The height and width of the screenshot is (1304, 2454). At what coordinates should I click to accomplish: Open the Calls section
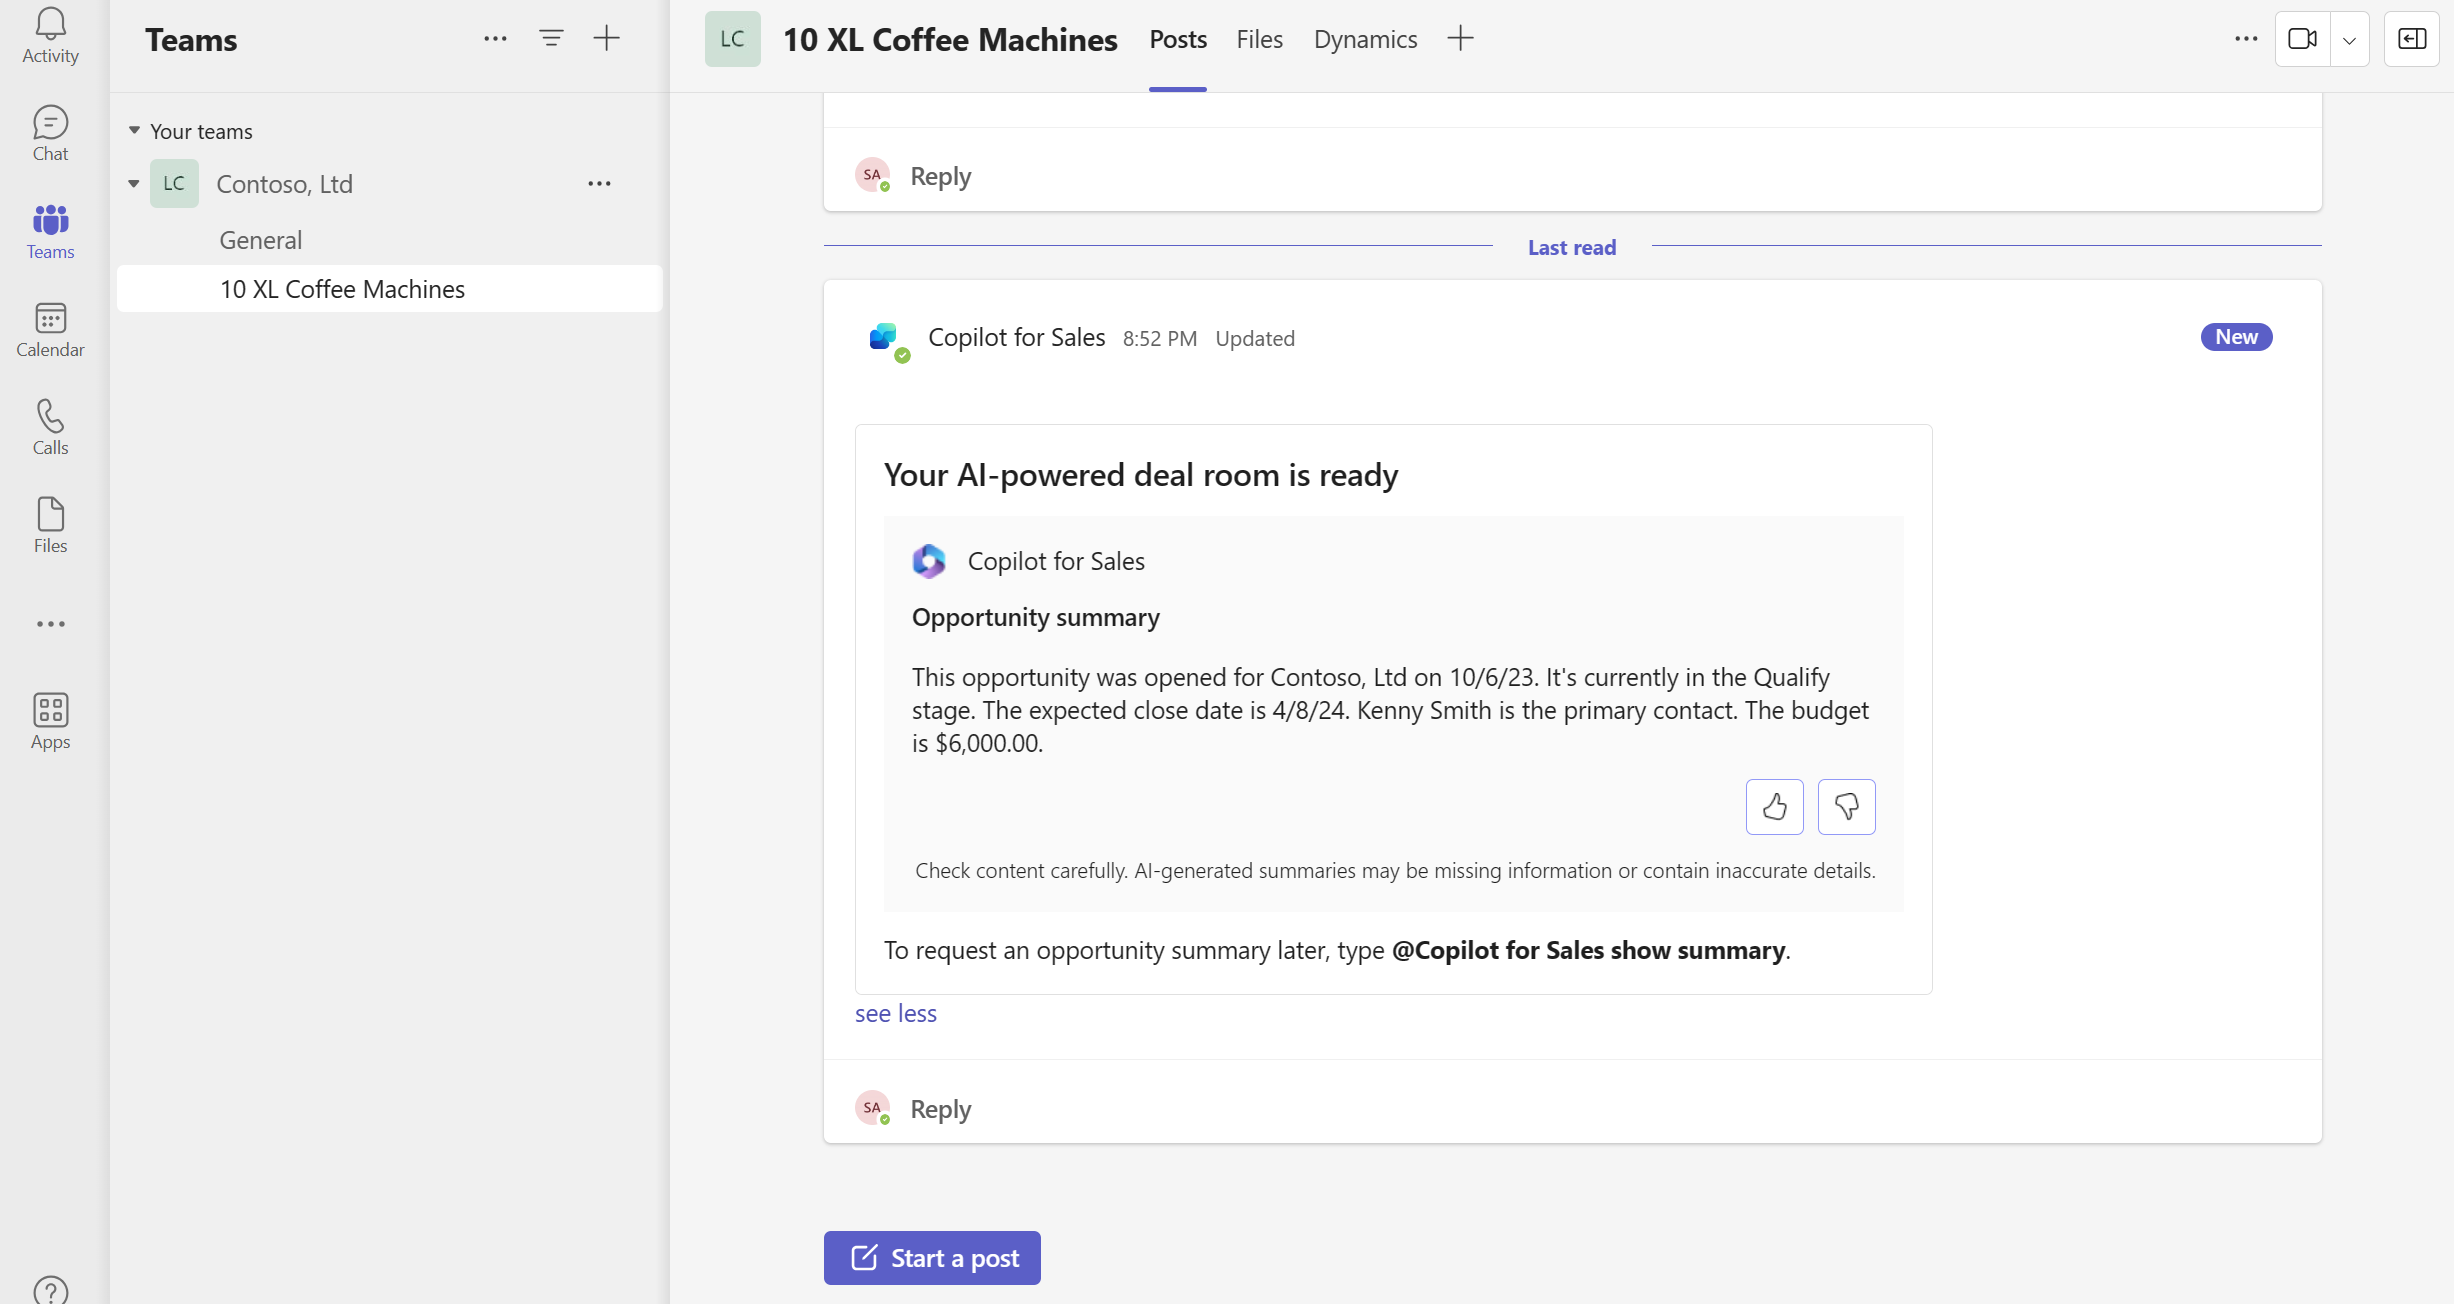coord(50,425)
